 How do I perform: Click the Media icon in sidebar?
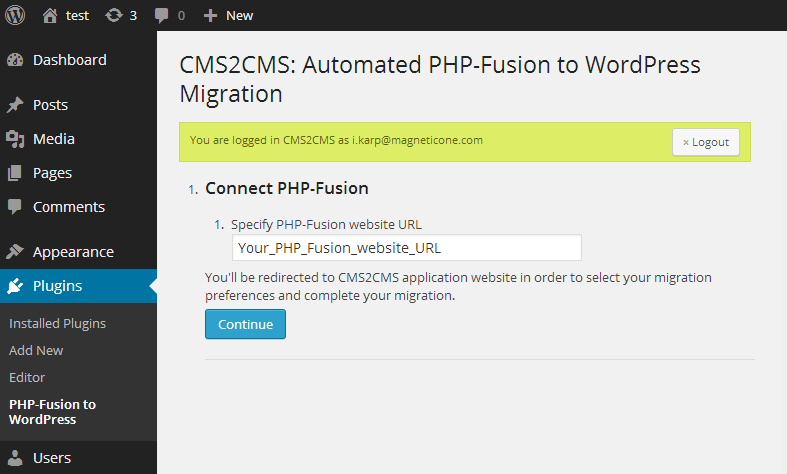15,139
